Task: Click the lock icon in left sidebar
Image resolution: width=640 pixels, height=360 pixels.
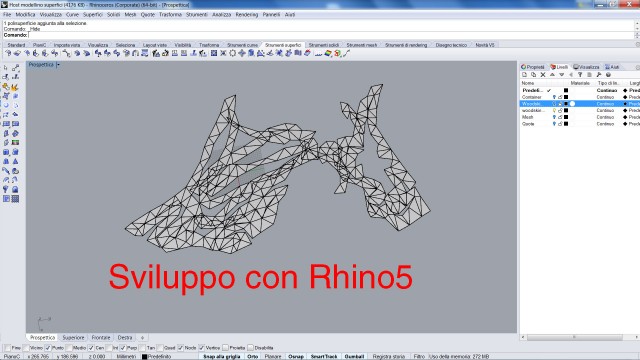Action: pos(15,189)
